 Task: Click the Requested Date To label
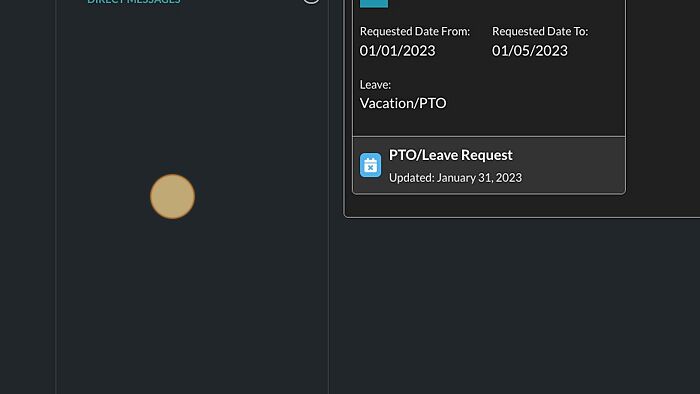click(x=540, y=31)
